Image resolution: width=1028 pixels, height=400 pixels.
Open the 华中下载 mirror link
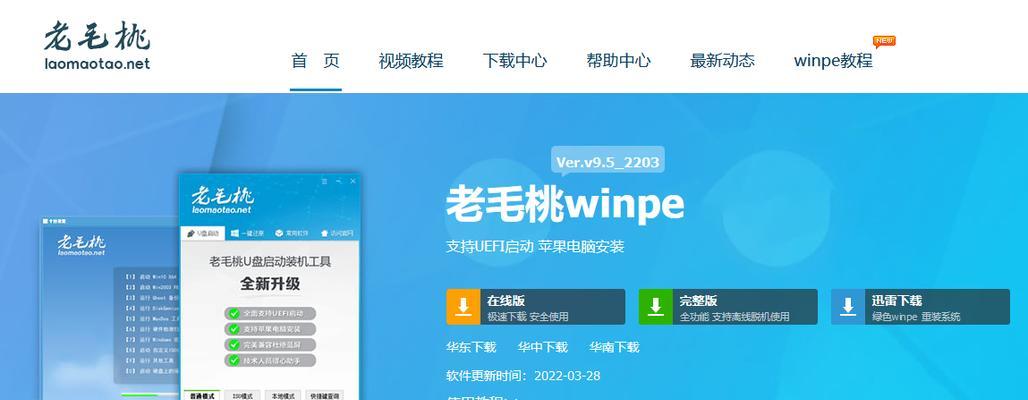(542, 347)
